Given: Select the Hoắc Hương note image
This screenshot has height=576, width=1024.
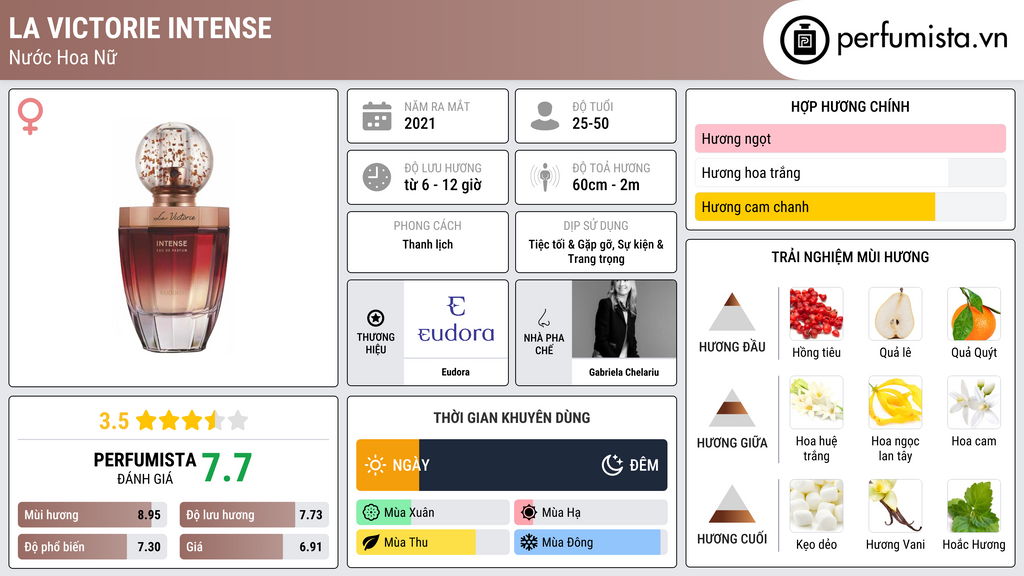Looking at the screenshot, I should (x=974, y=505).
